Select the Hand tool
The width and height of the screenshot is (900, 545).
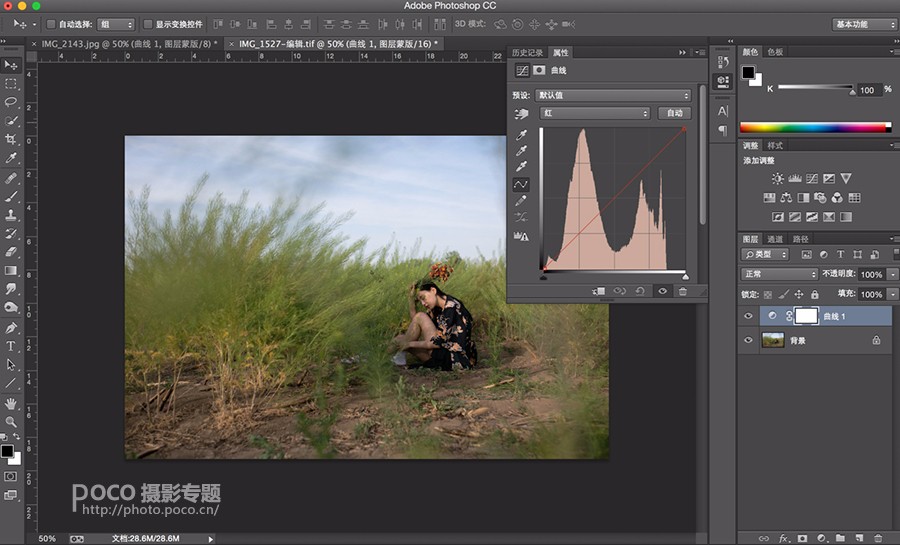pyautogui.click(x=11, y=403)
